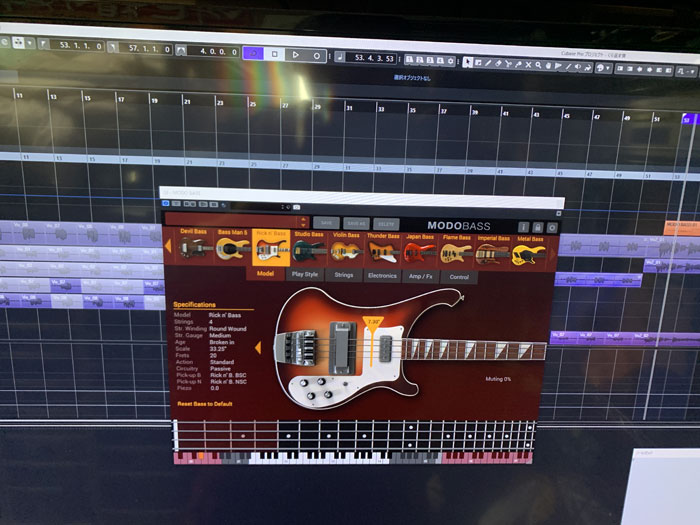Open the dropdown arrow beside the dotted grid icon
The width and height of the screenshot is (700, 525).
(30, 43)
